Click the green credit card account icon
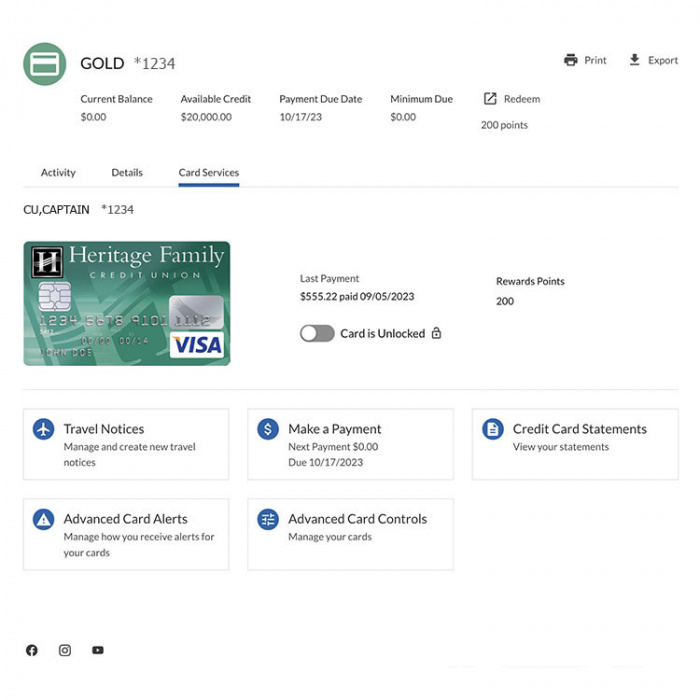 (45, 64)
